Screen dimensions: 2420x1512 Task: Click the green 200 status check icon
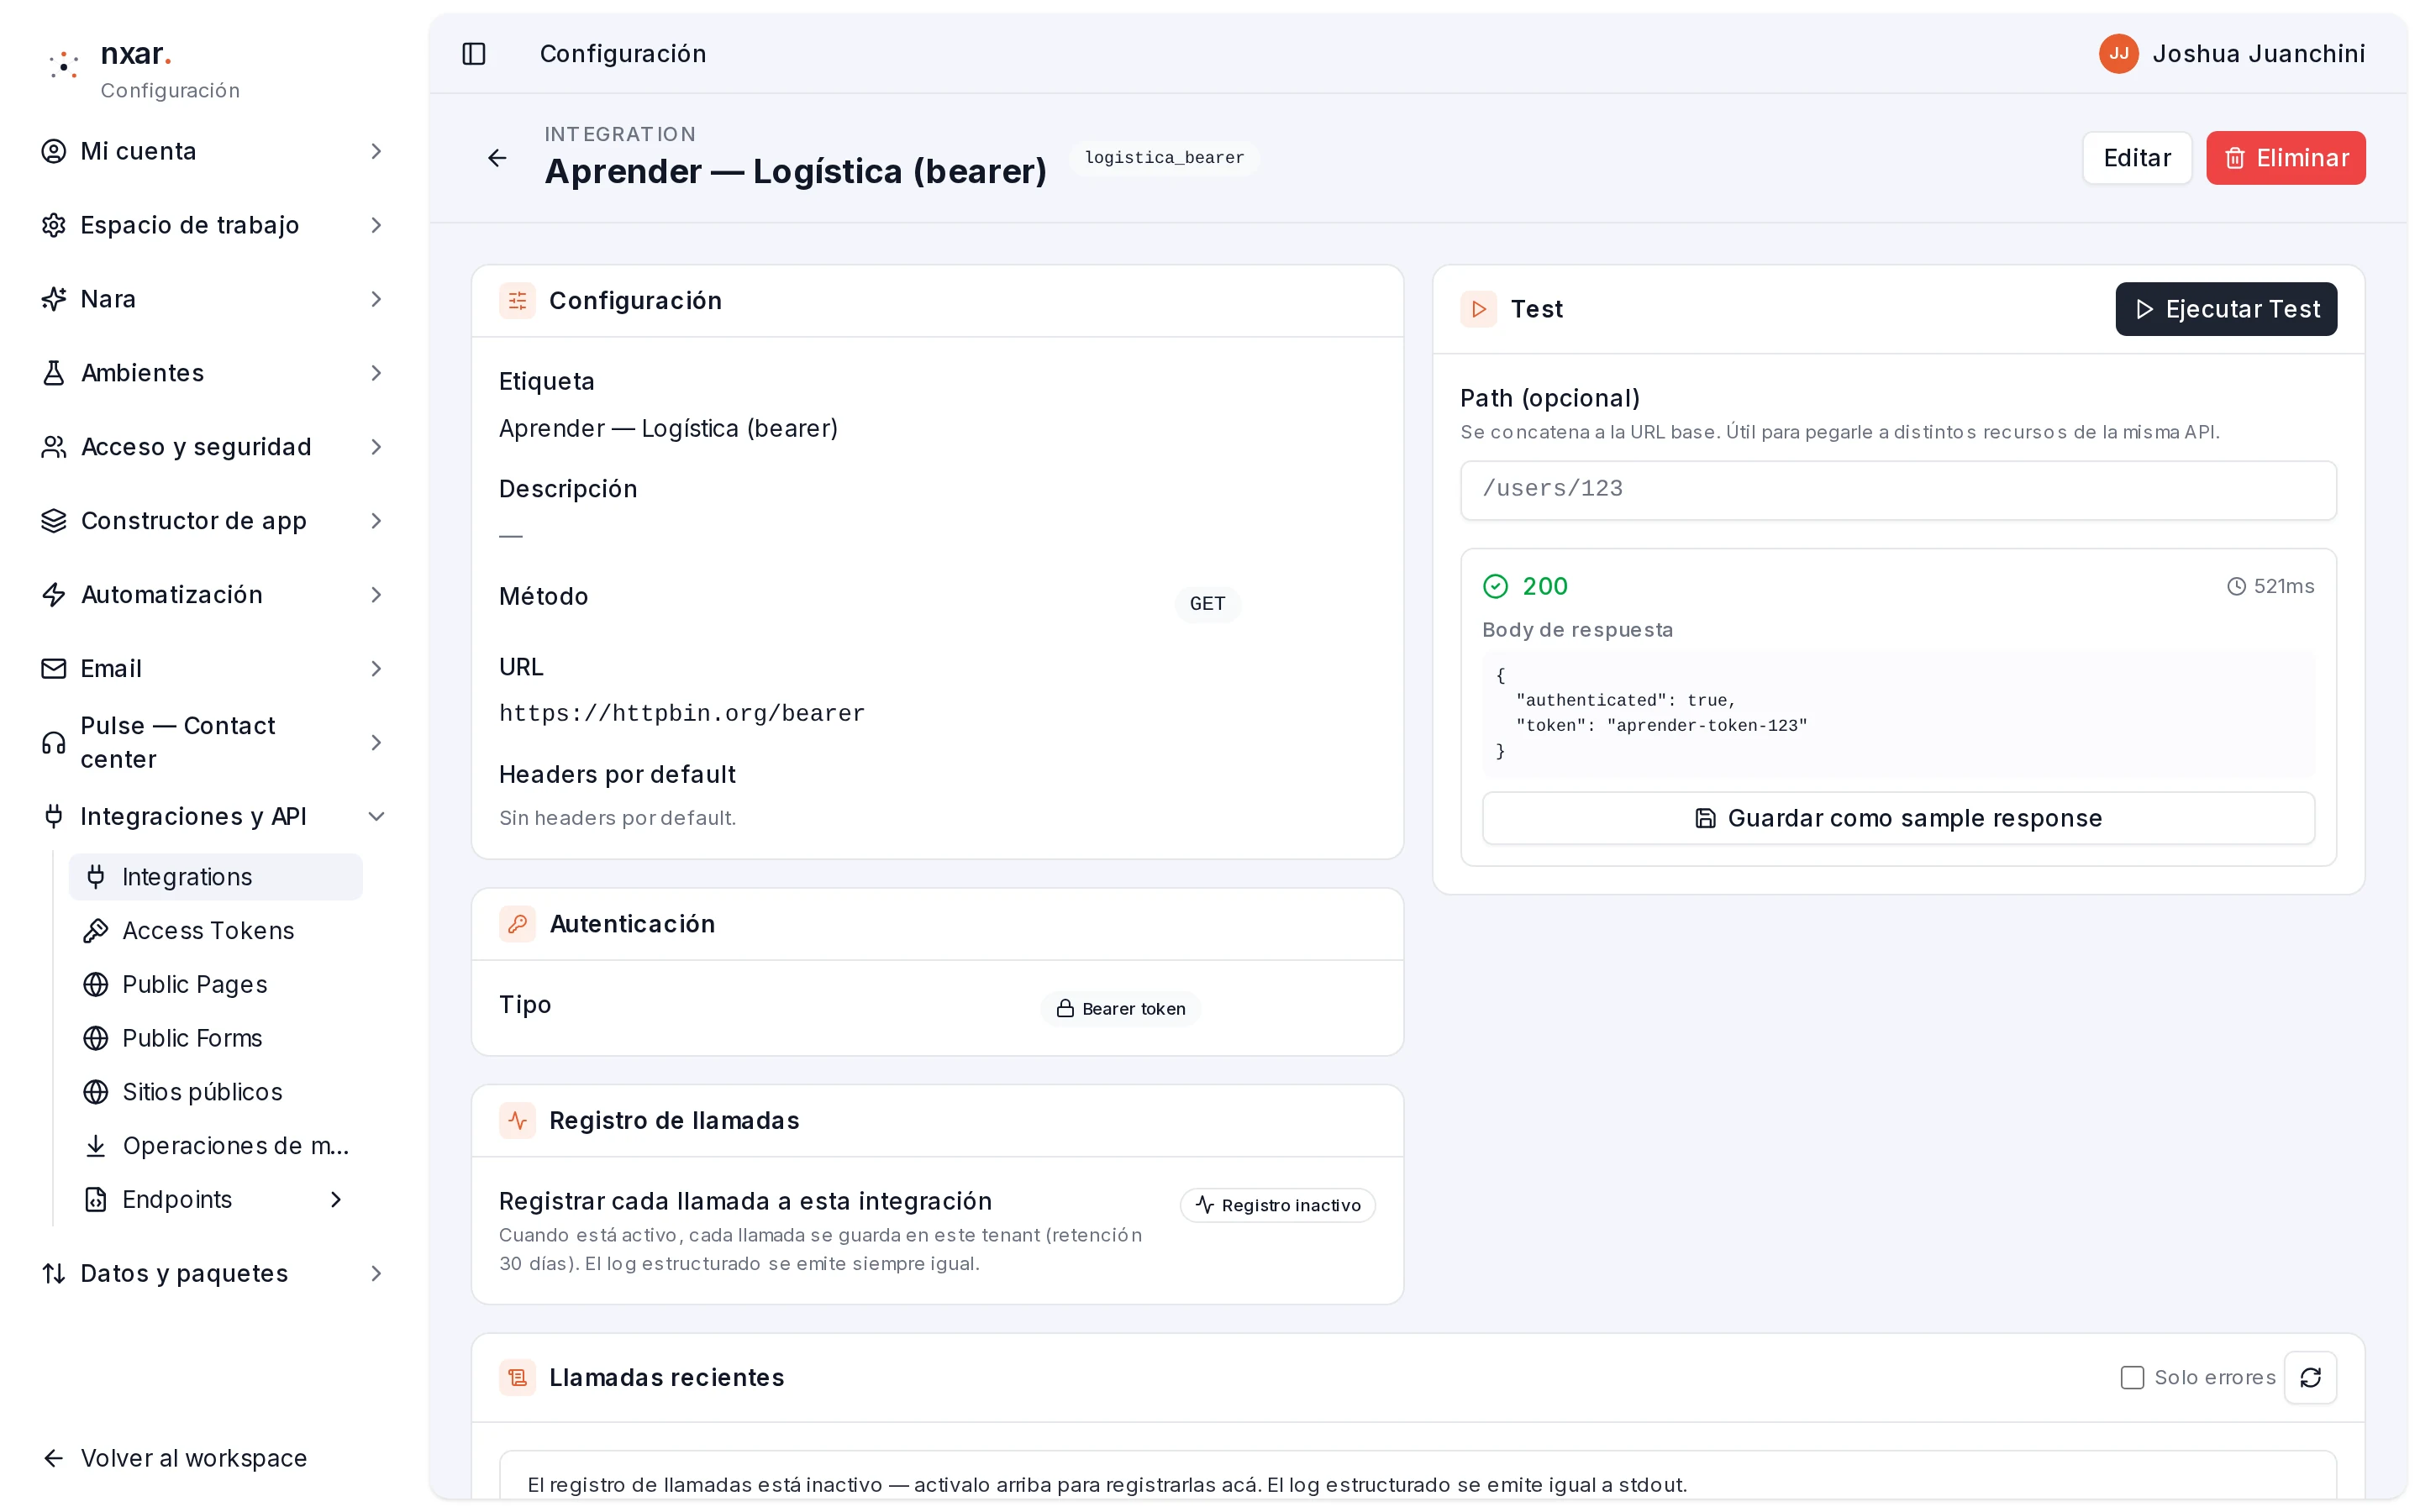[1495, 586]
